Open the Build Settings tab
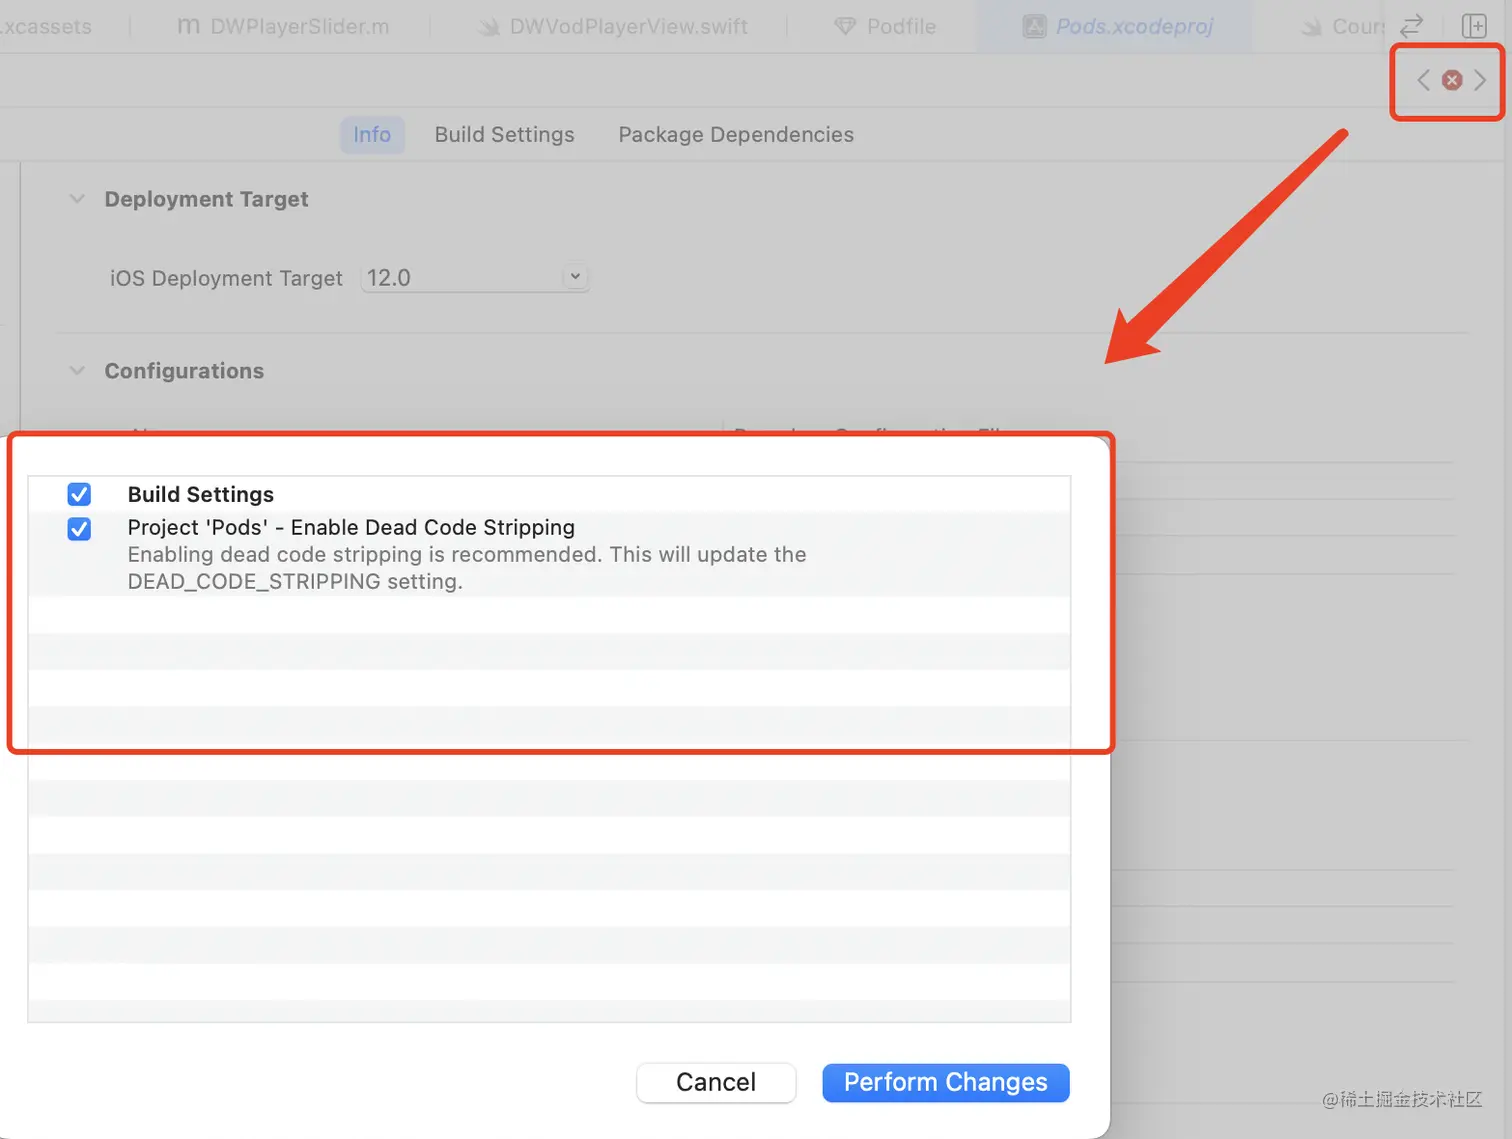This screenshot has width=1512, height=1139. [504, 134]
